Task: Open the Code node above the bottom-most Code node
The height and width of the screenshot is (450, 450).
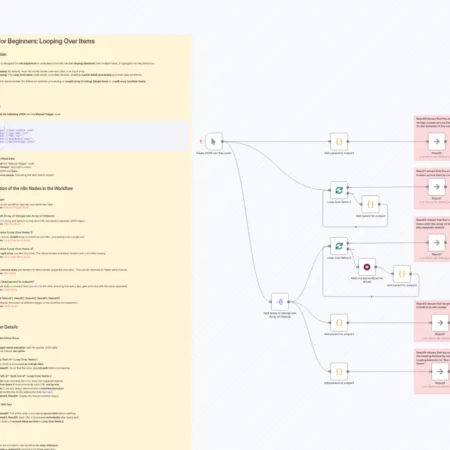Action: point(339,322)
